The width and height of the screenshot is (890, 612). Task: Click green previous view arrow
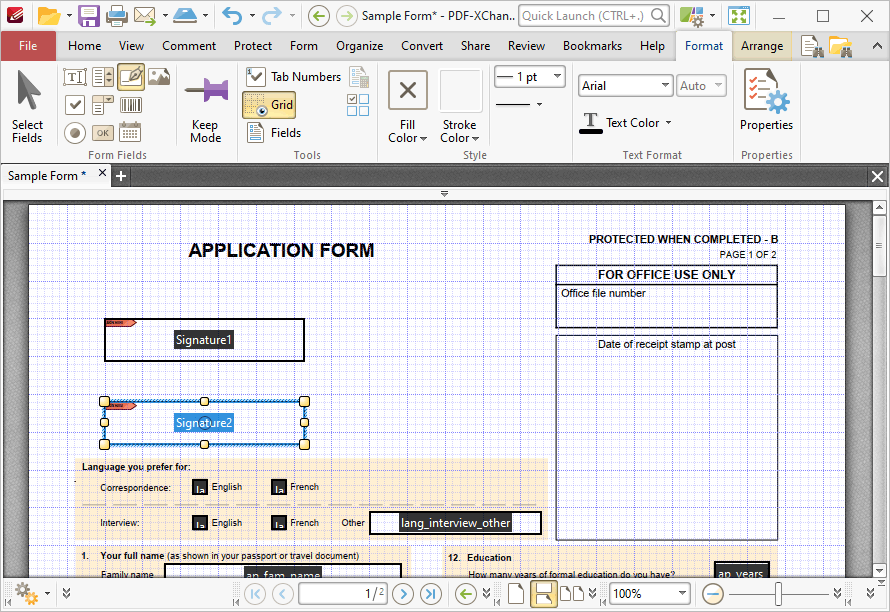click(465, 594)
